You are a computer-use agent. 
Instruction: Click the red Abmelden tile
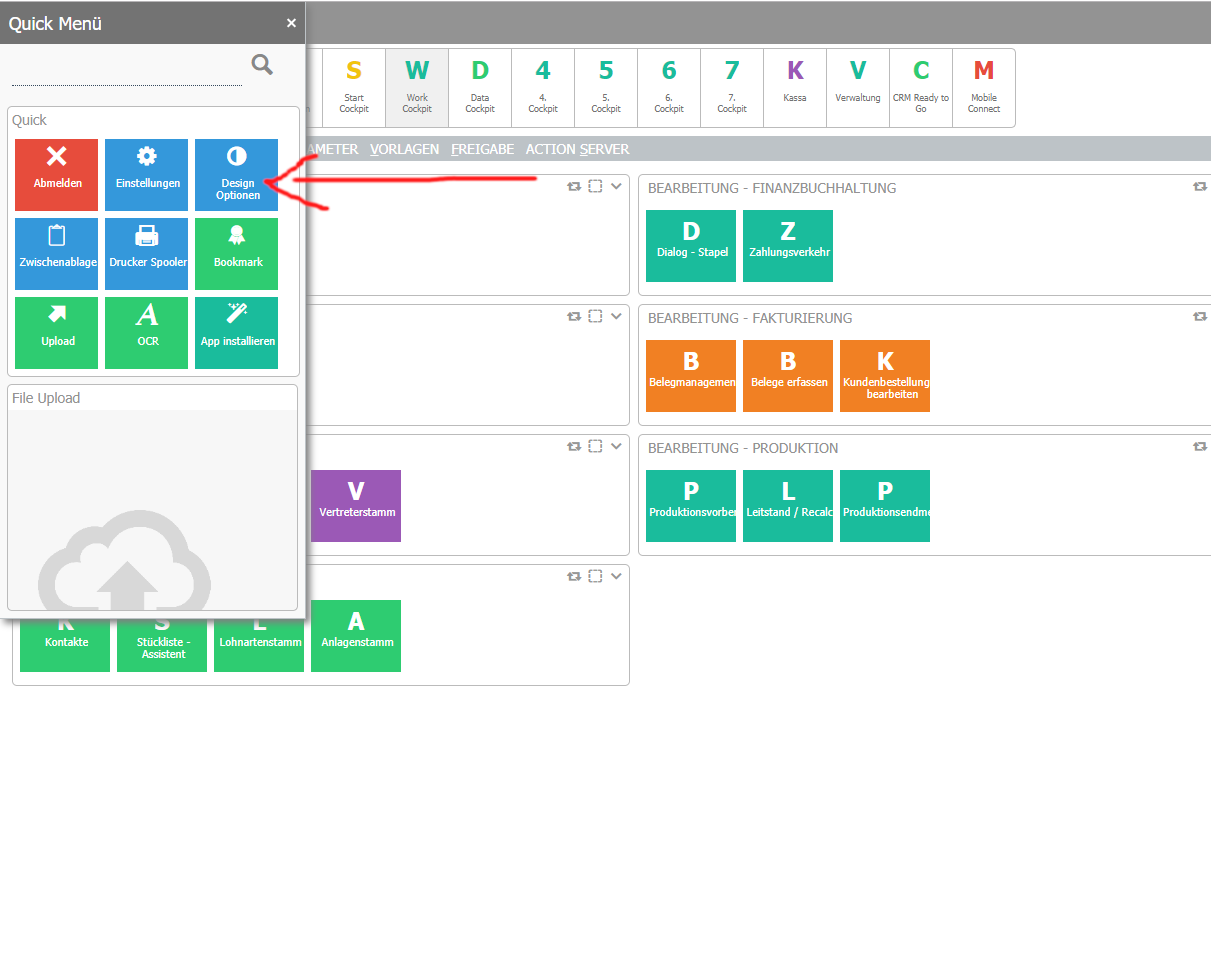57,174
